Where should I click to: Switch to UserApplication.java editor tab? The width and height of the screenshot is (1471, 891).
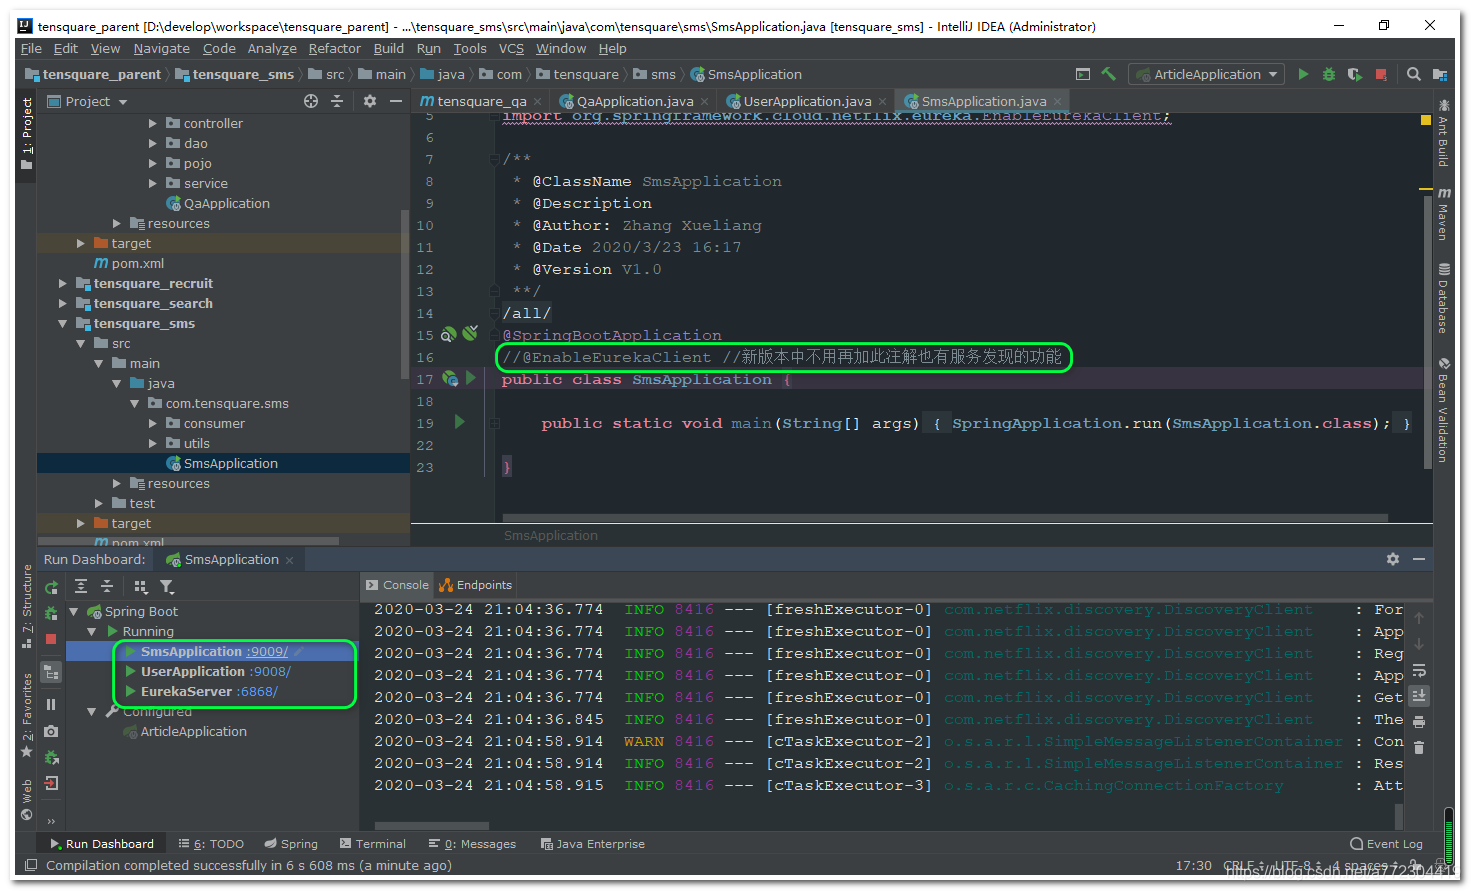click(x=806, y=101)
